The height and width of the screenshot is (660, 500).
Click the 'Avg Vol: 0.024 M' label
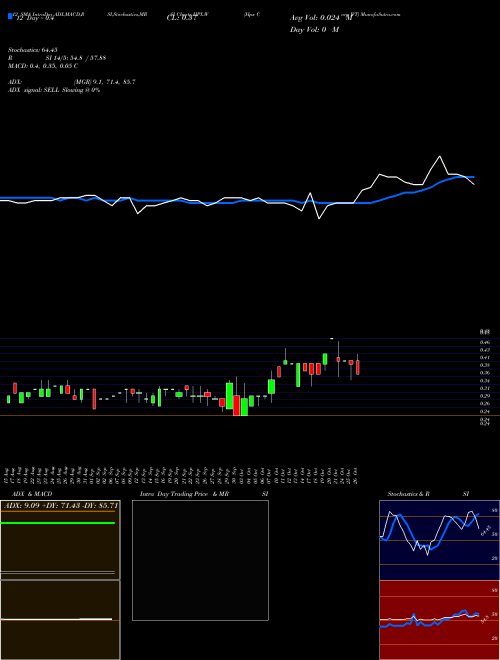tap(321, 18)
